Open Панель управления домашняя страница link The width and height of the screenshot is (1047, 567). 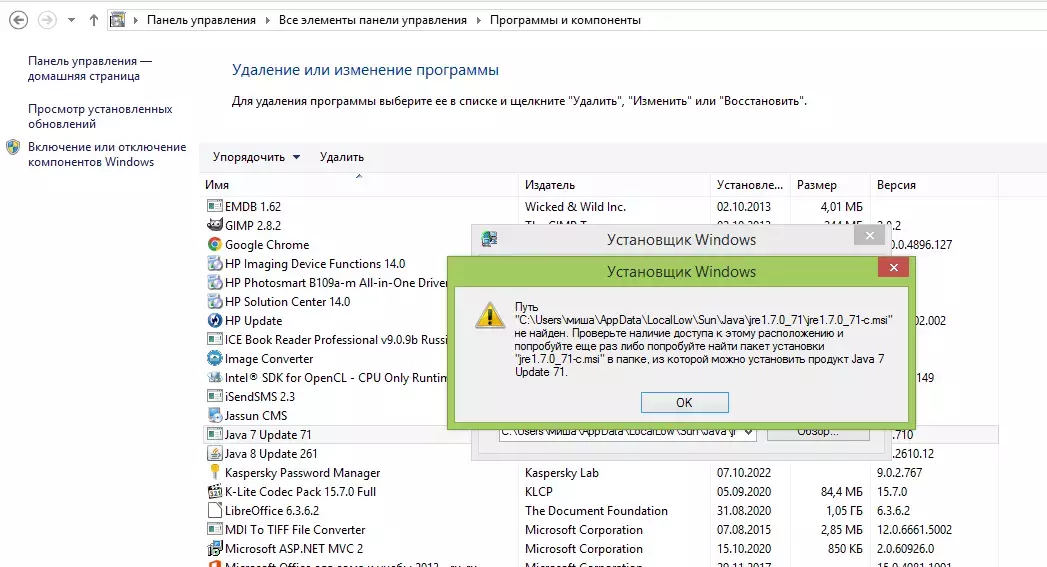click(89, 68)
